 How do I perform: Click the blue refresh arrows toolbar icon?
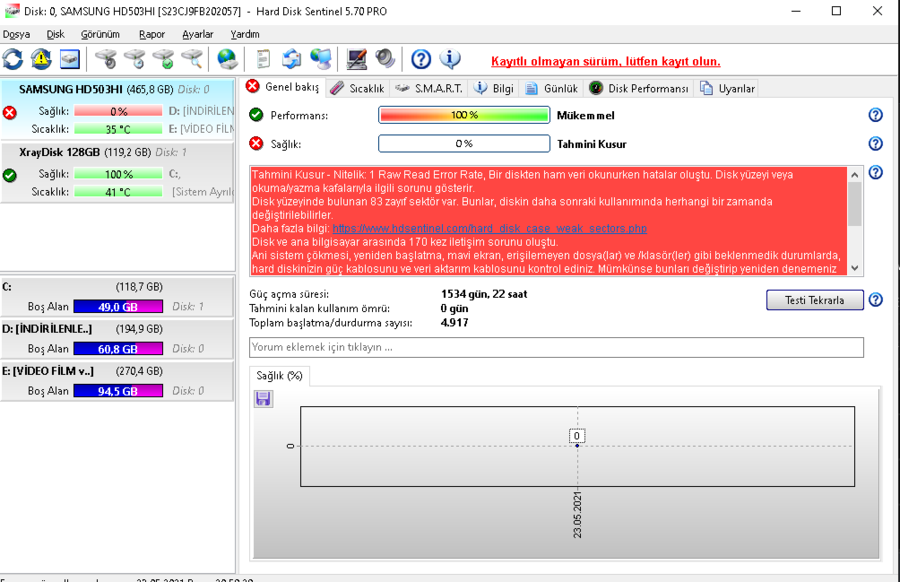[x=13, y=59]
